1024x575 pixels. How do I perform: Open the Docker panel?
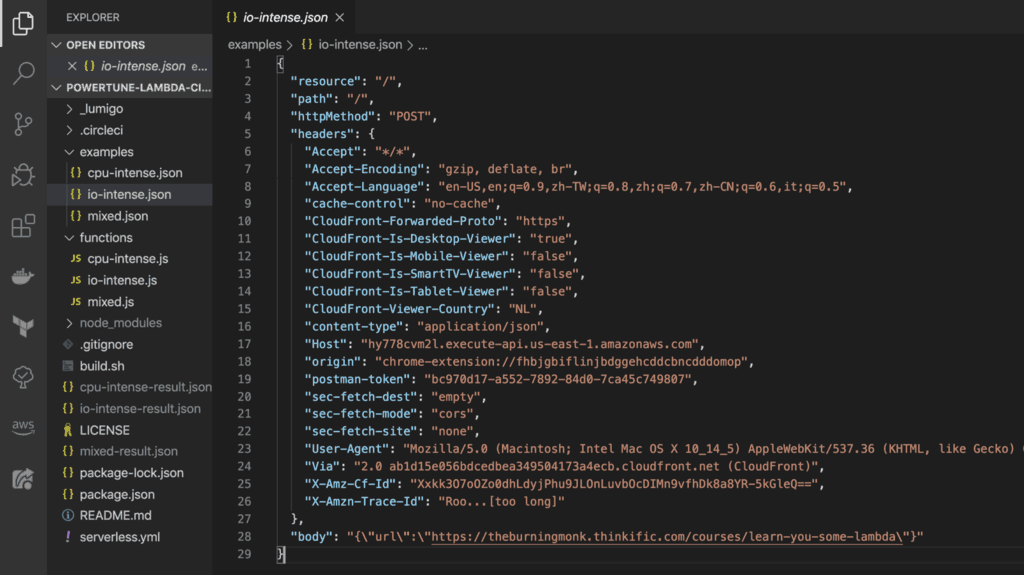tap(22, 277)
